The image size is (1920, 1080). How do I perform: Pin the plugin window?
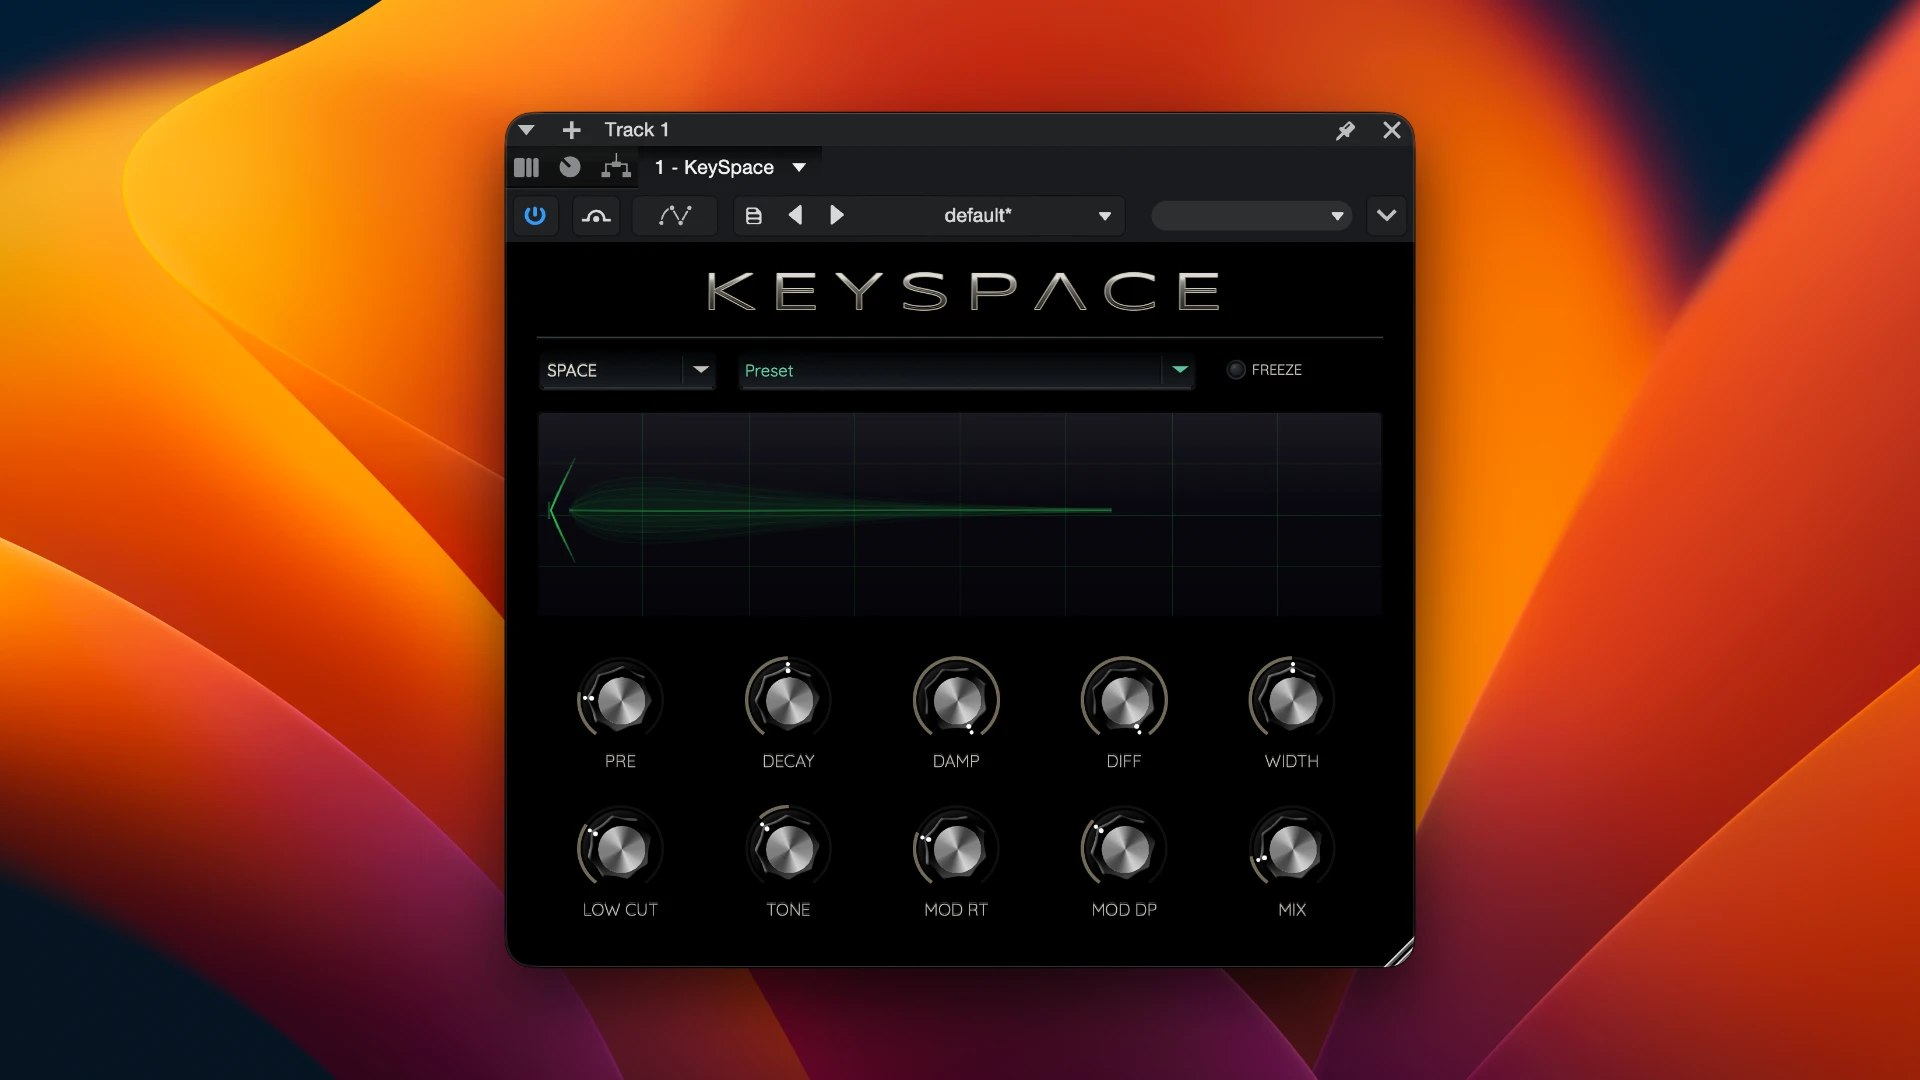(1345, 130)
